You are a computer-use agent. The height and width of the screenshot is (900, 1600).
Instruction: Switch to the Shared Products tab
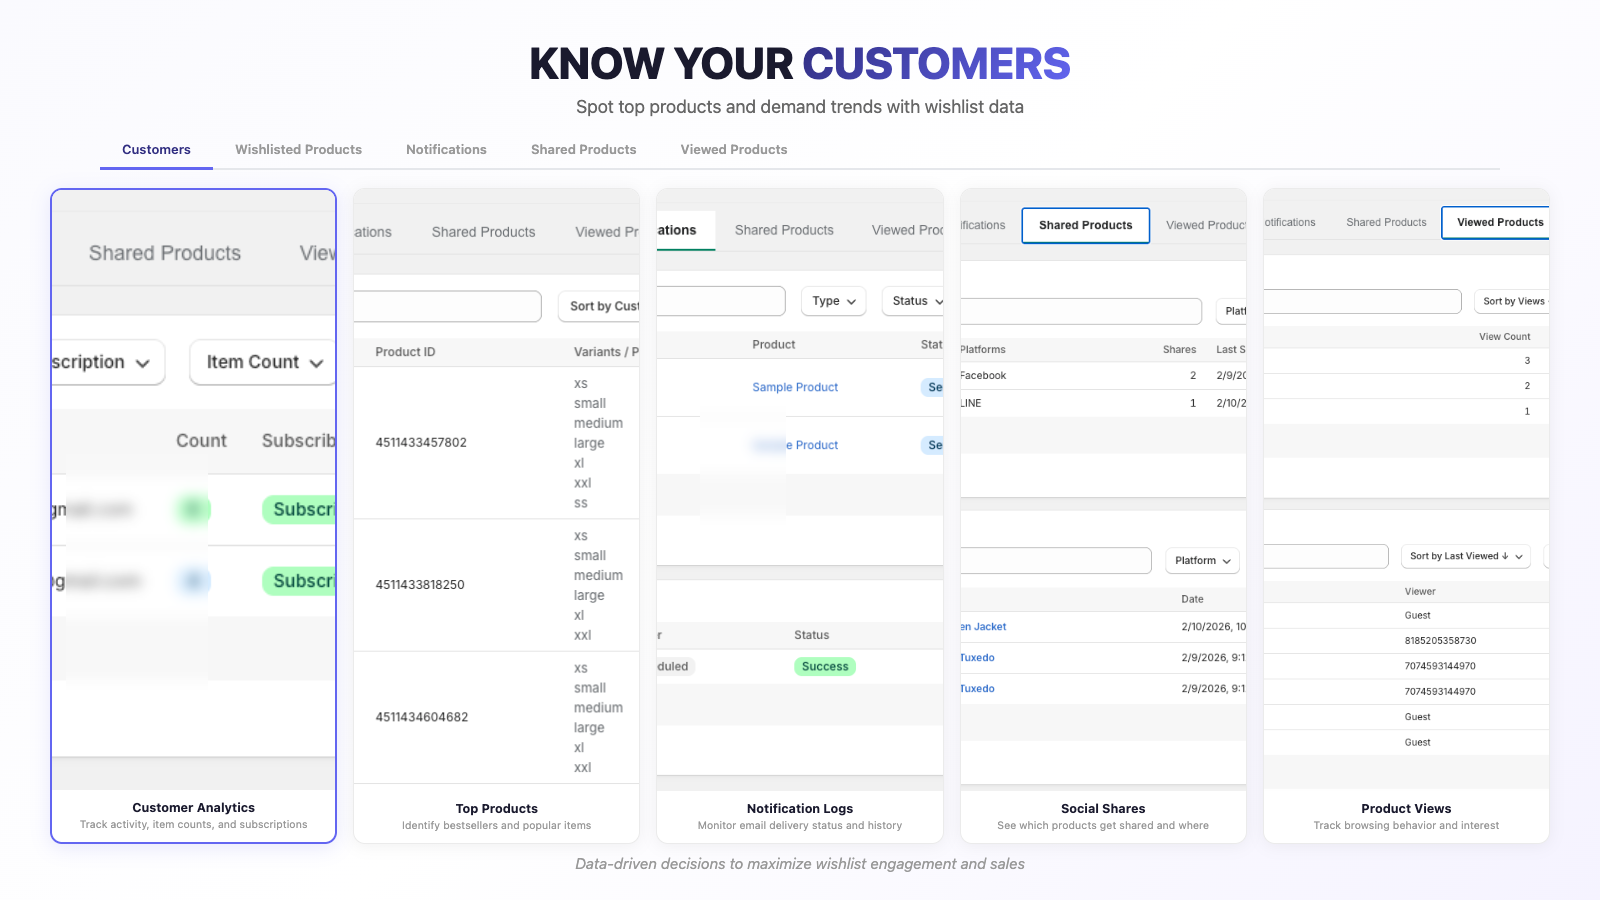point(583,149)
